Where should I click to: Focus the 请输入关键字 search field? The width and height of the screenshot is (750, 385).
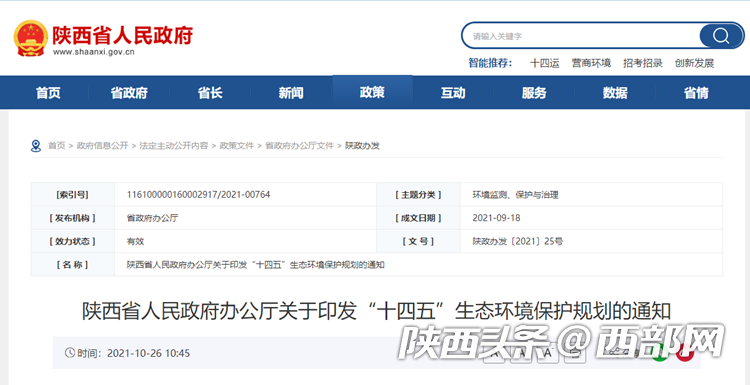coord(581,36)
